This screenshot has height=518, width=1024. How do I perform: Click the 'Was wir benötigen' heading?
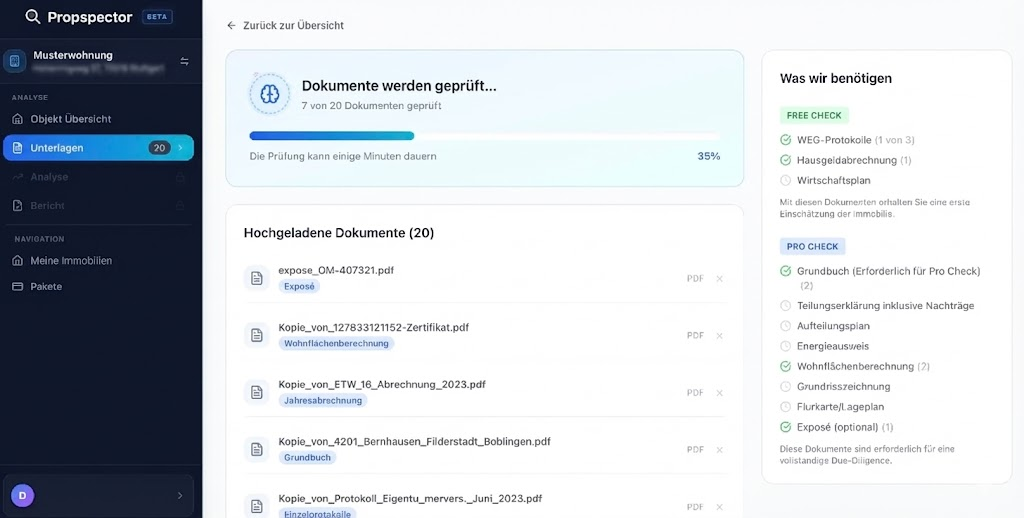[836, 78]
